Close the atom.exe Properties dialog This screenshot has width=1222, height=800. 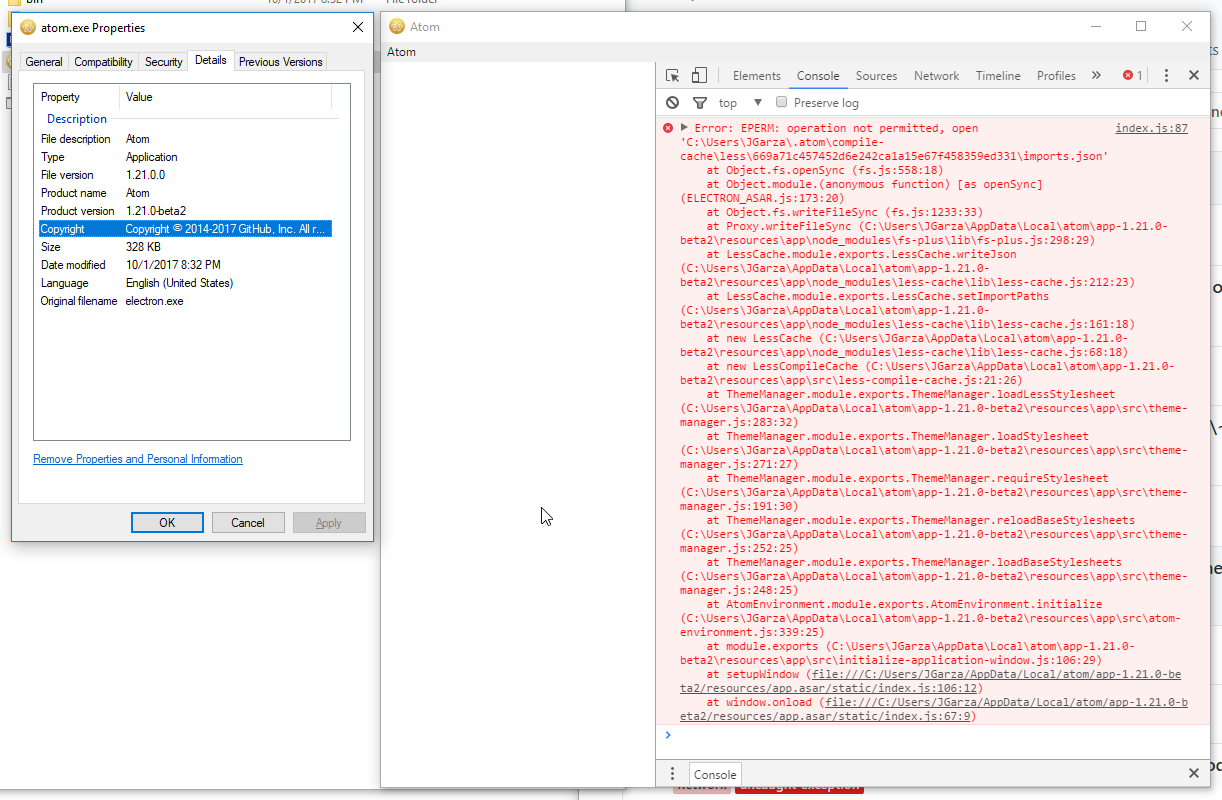(x=357, y=27)
